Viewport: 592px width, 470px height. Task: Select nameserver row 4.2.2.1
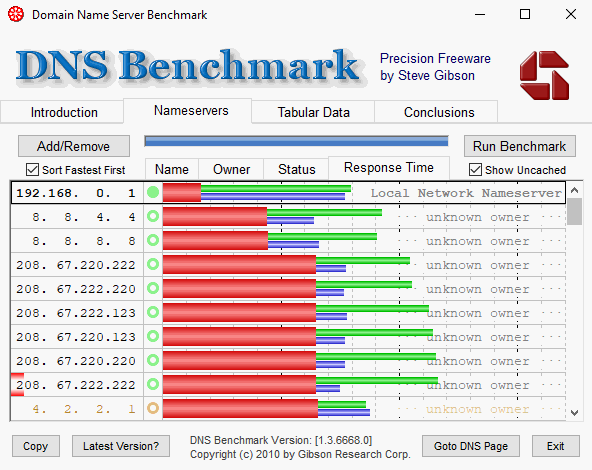click(x=288, y=408)
